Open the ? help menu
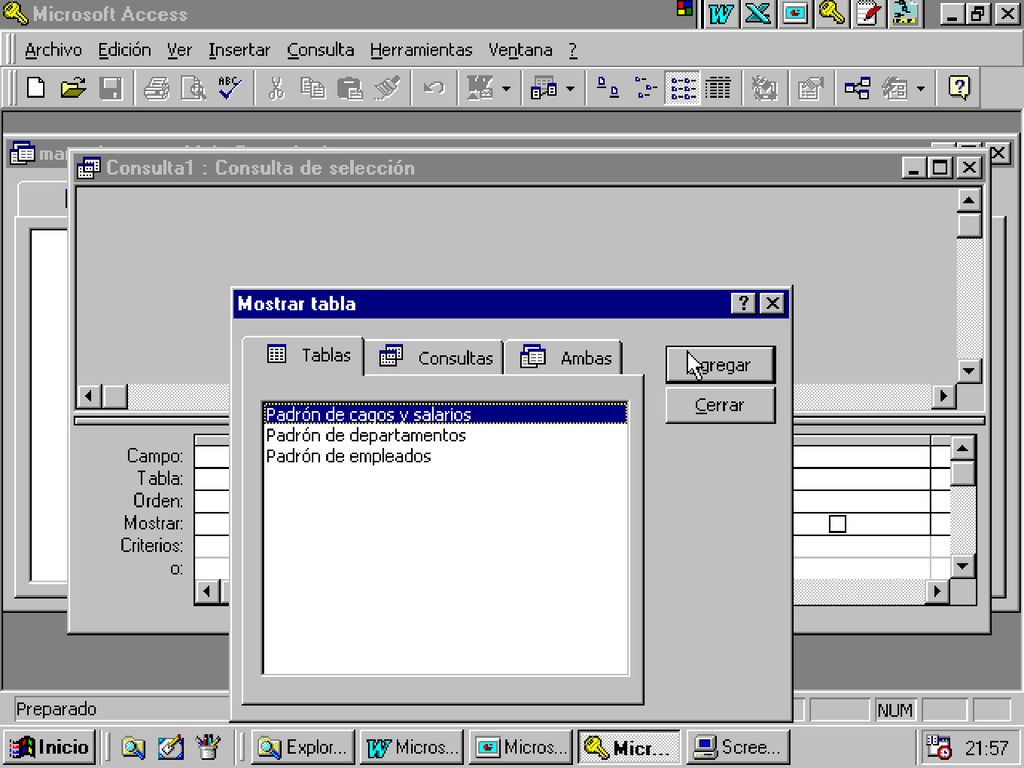 [572, 50]
